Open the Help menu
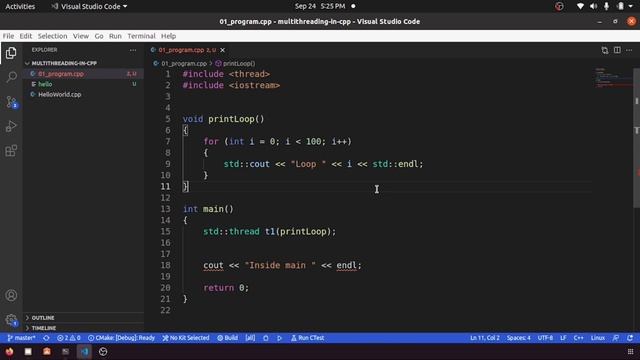The image size is (640, 360). 168,36
